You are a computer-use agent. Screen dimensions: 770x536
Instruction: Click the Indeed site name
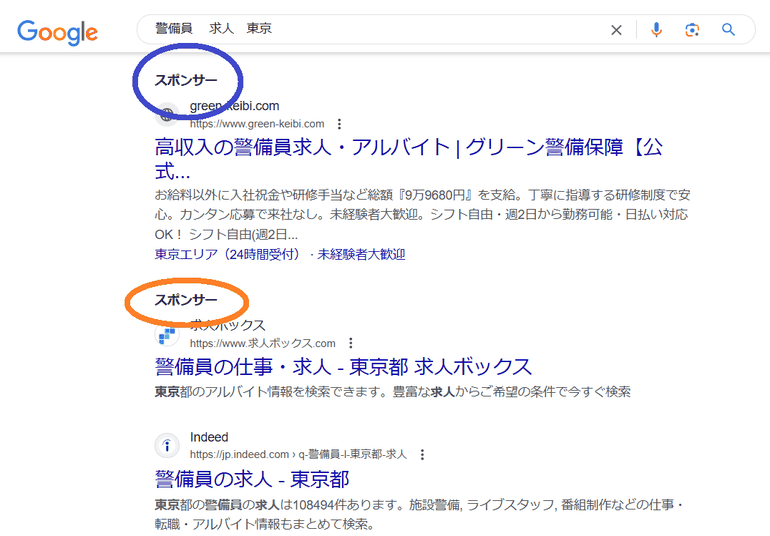coord(209,437)
